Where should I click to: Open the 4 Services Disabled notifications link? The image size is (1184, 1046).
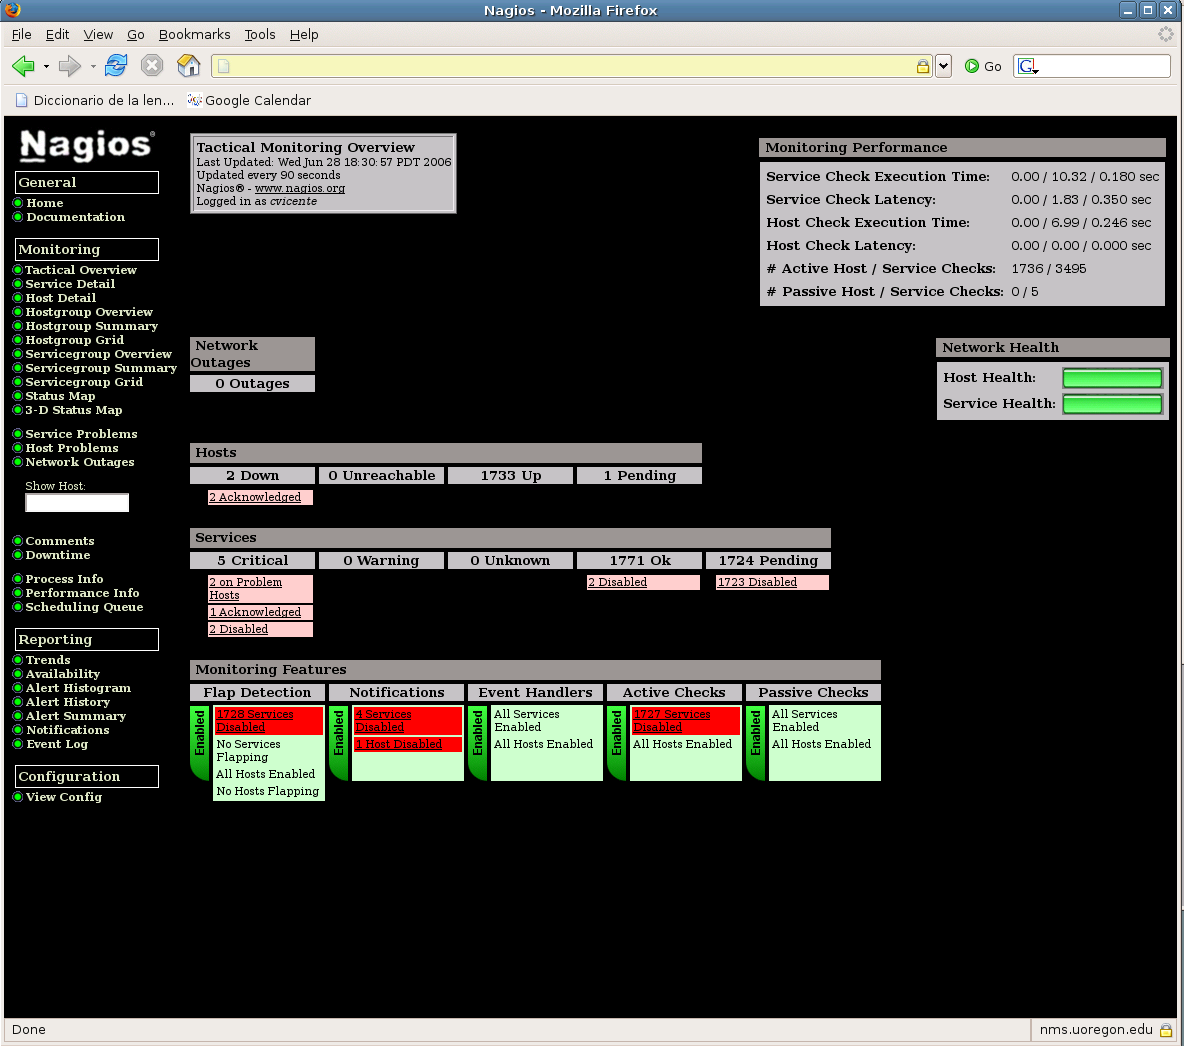pos(383,720)
